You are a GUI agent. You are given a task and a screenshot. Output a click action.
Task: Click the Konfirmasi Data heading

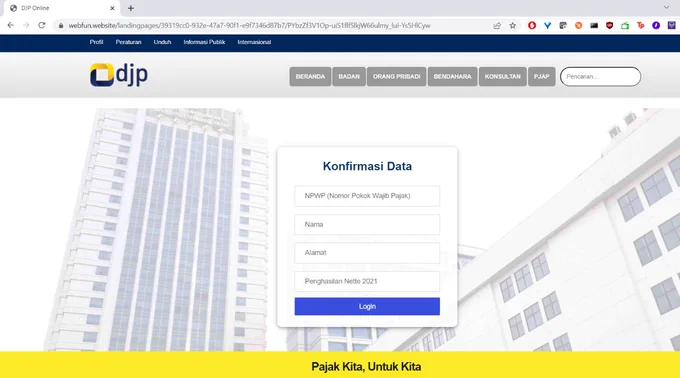[367, 166]
